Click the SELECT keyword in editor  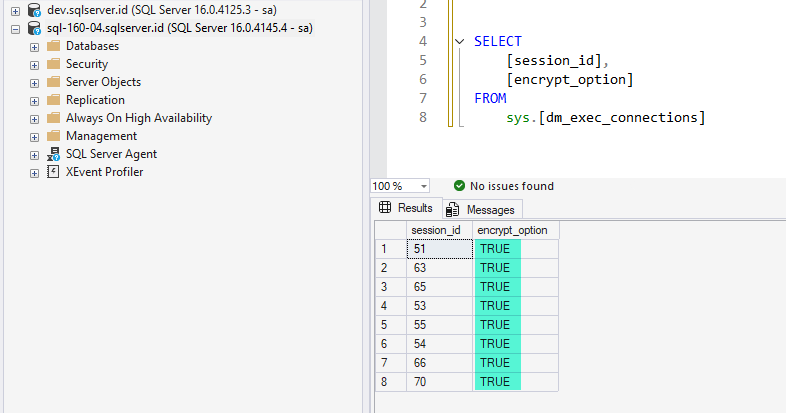pyautogui.click(x=498, y=42)
